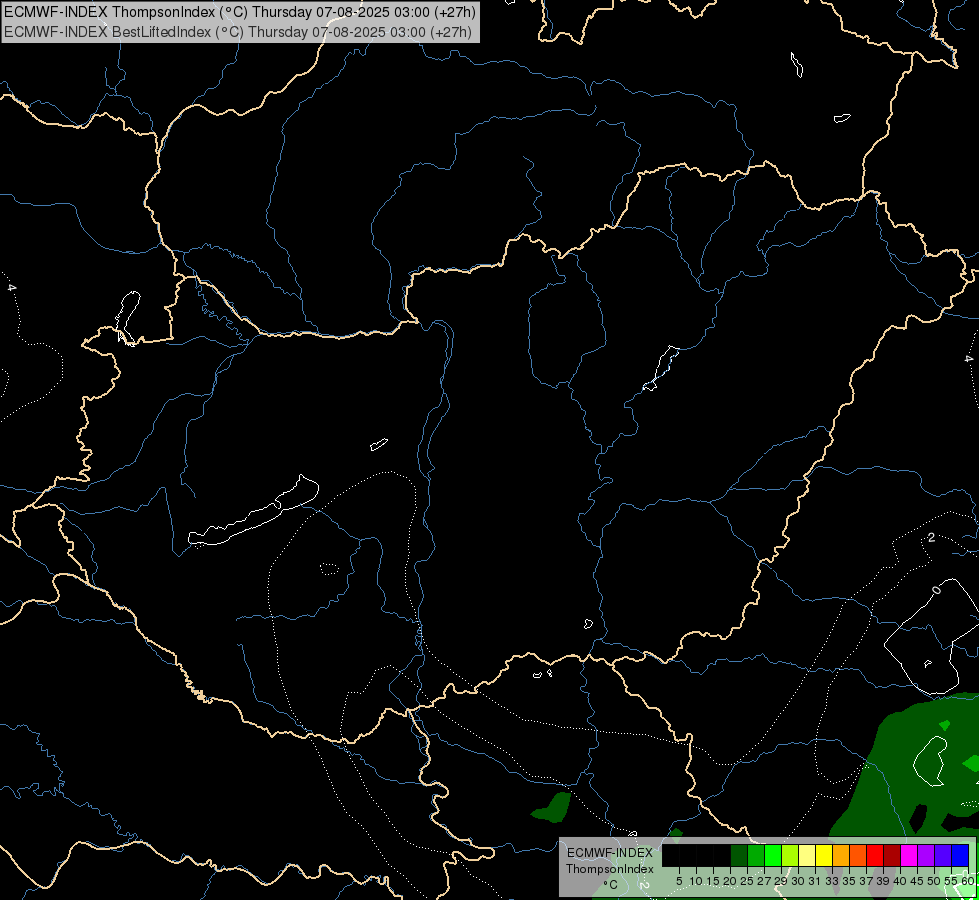Select the magenta 40–45 legend swatch
Viewport: 979px width, 900px height.
pos(910,855)
